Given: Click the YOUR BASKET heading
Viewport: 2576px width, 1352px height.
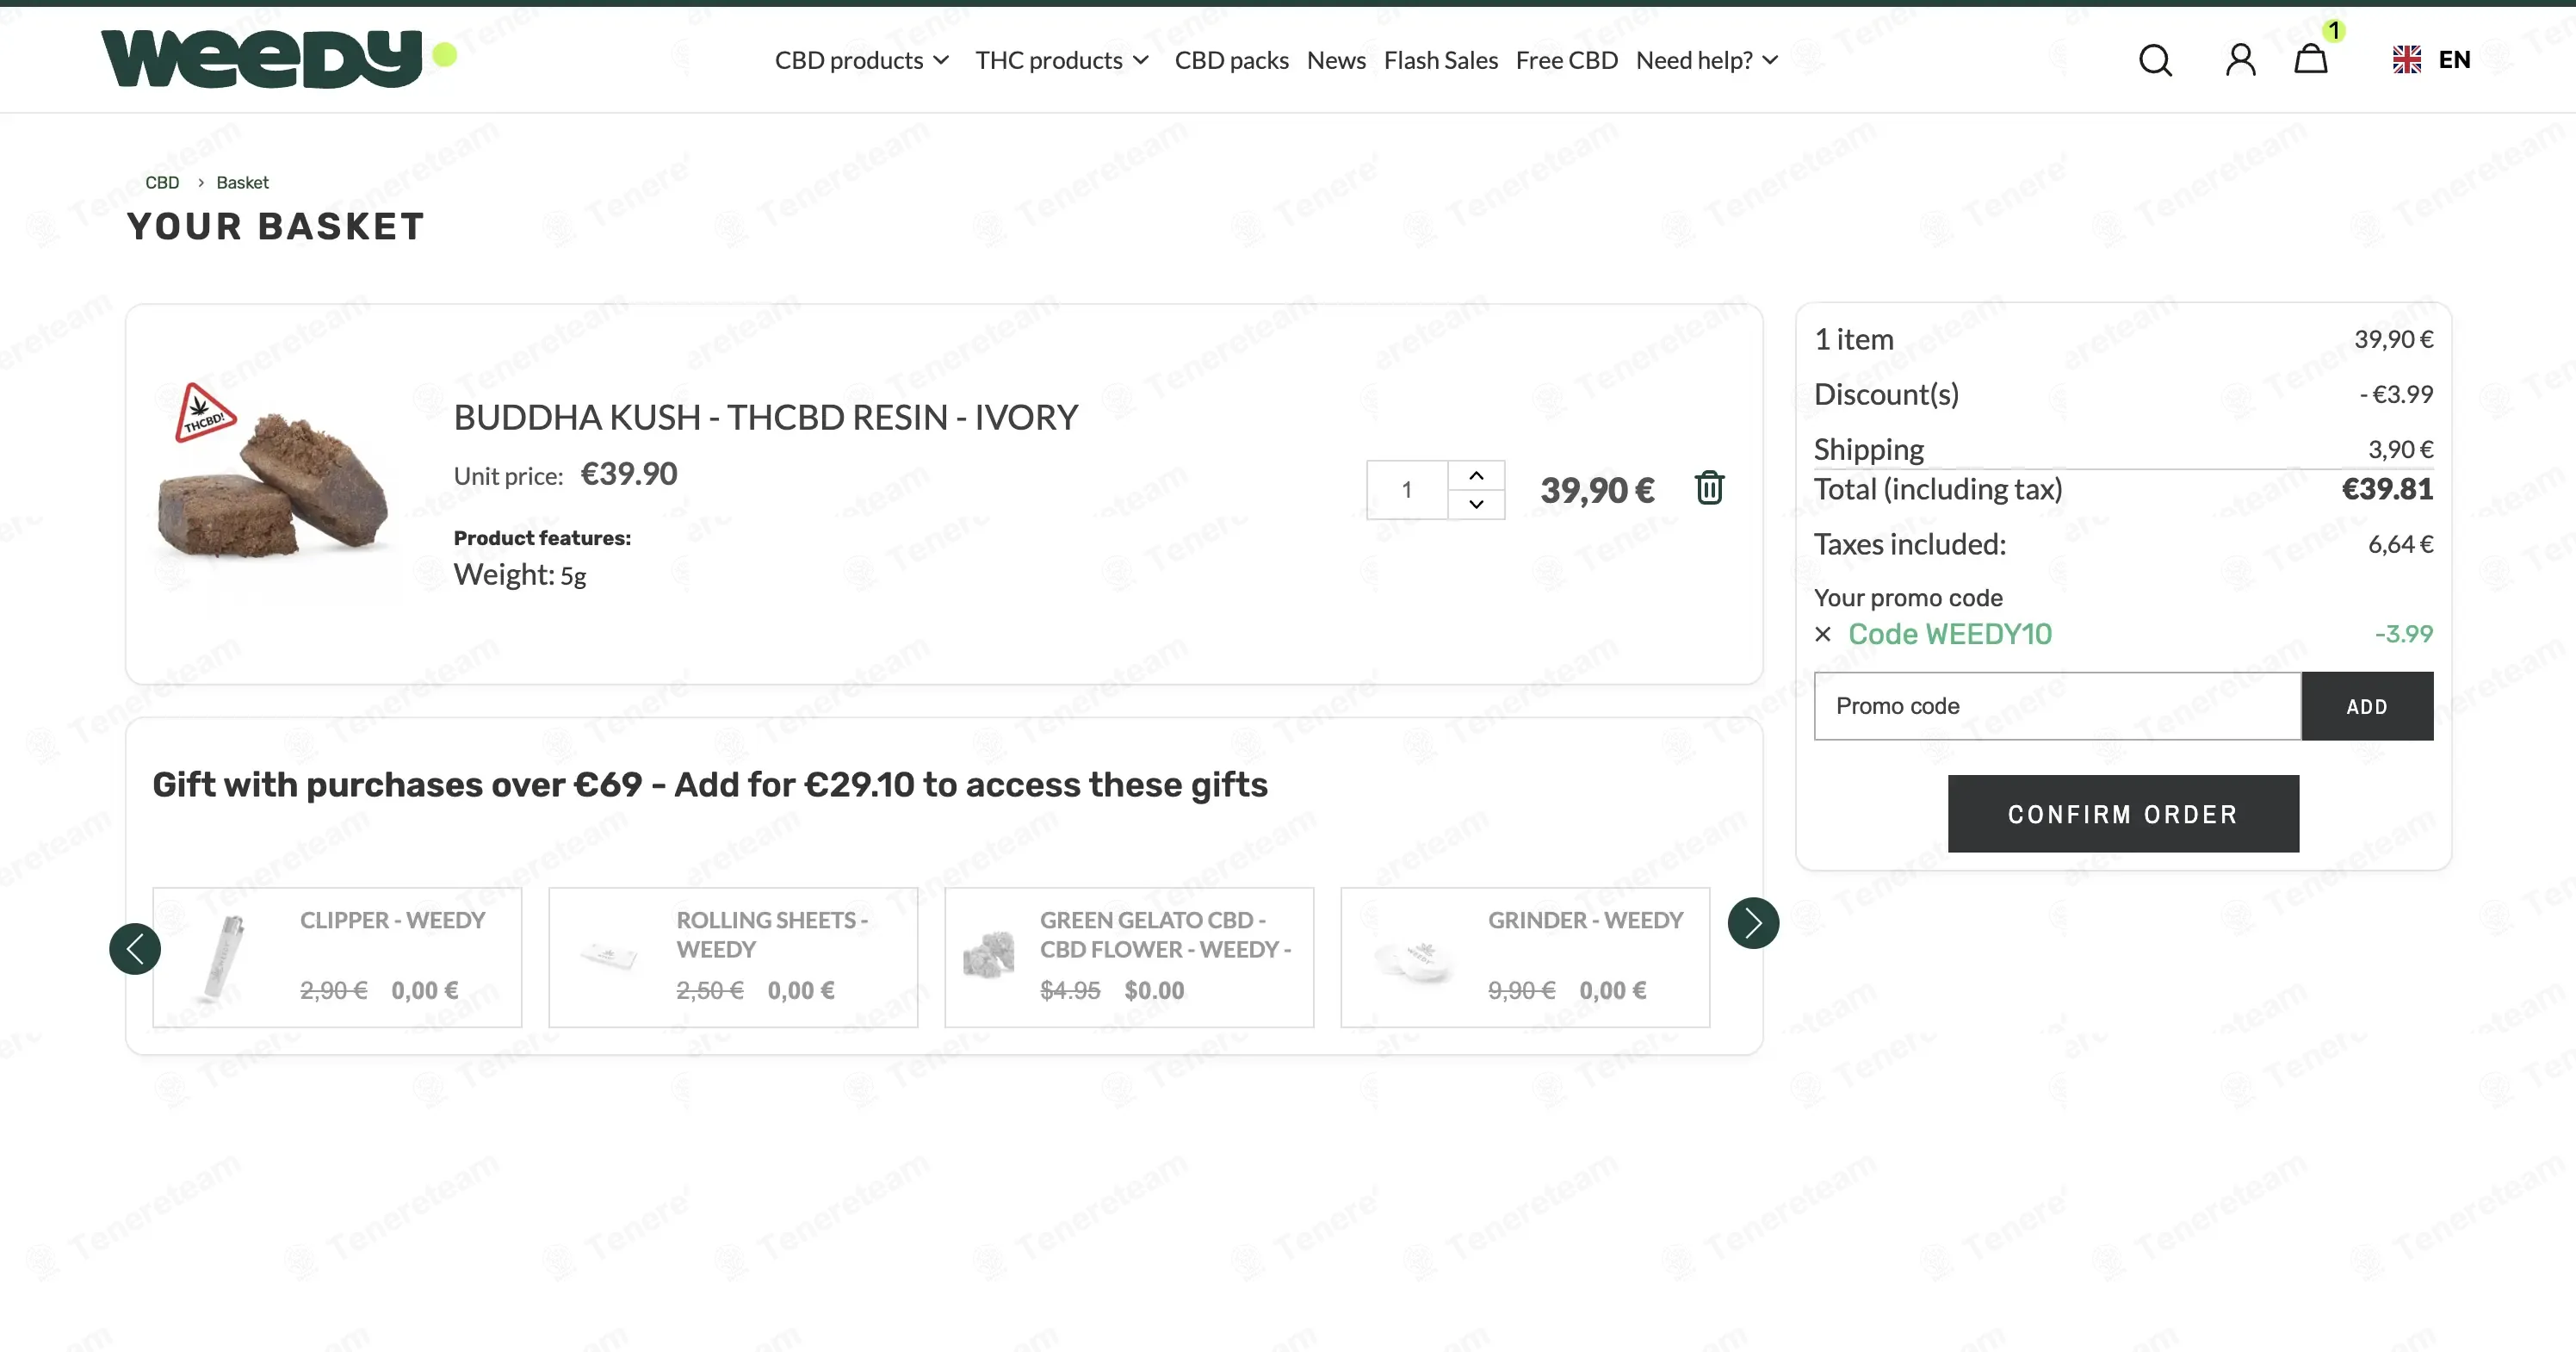Looking at the screenshot, I should 276,227.
